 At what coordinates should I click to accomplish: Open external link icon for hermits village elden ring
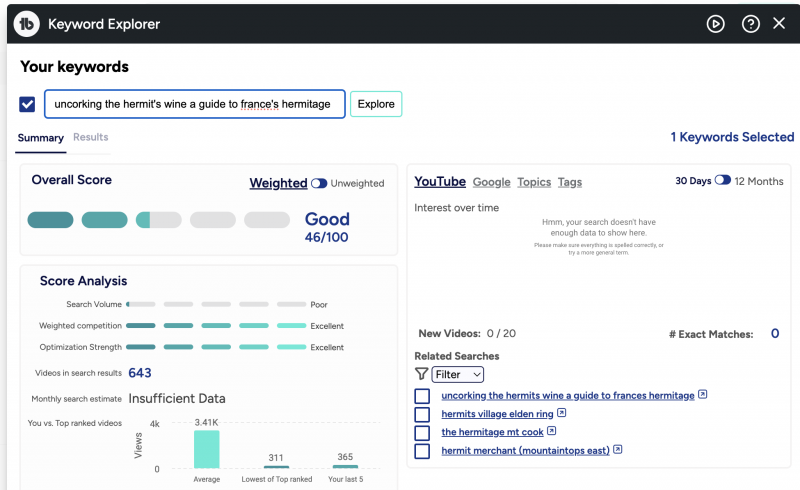click(x=562, y=413)
